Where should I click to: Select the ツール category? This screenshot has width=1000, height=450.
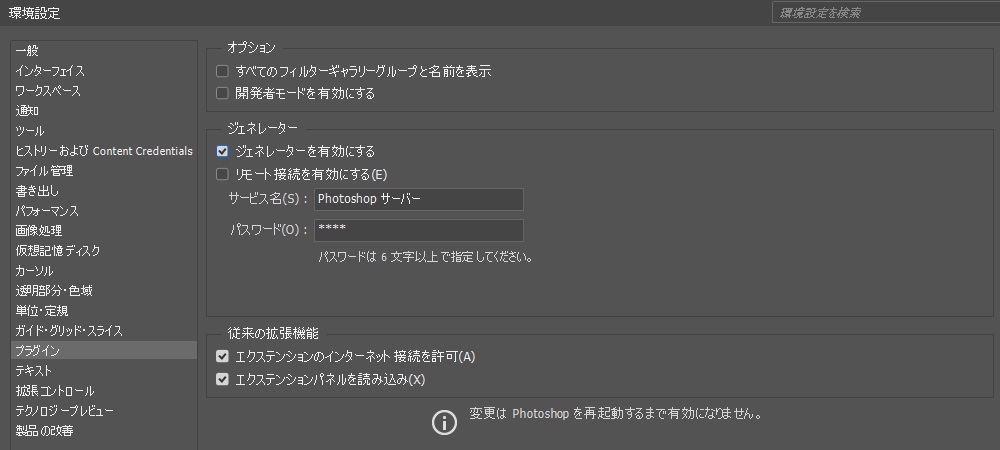(x=104, y=131)
